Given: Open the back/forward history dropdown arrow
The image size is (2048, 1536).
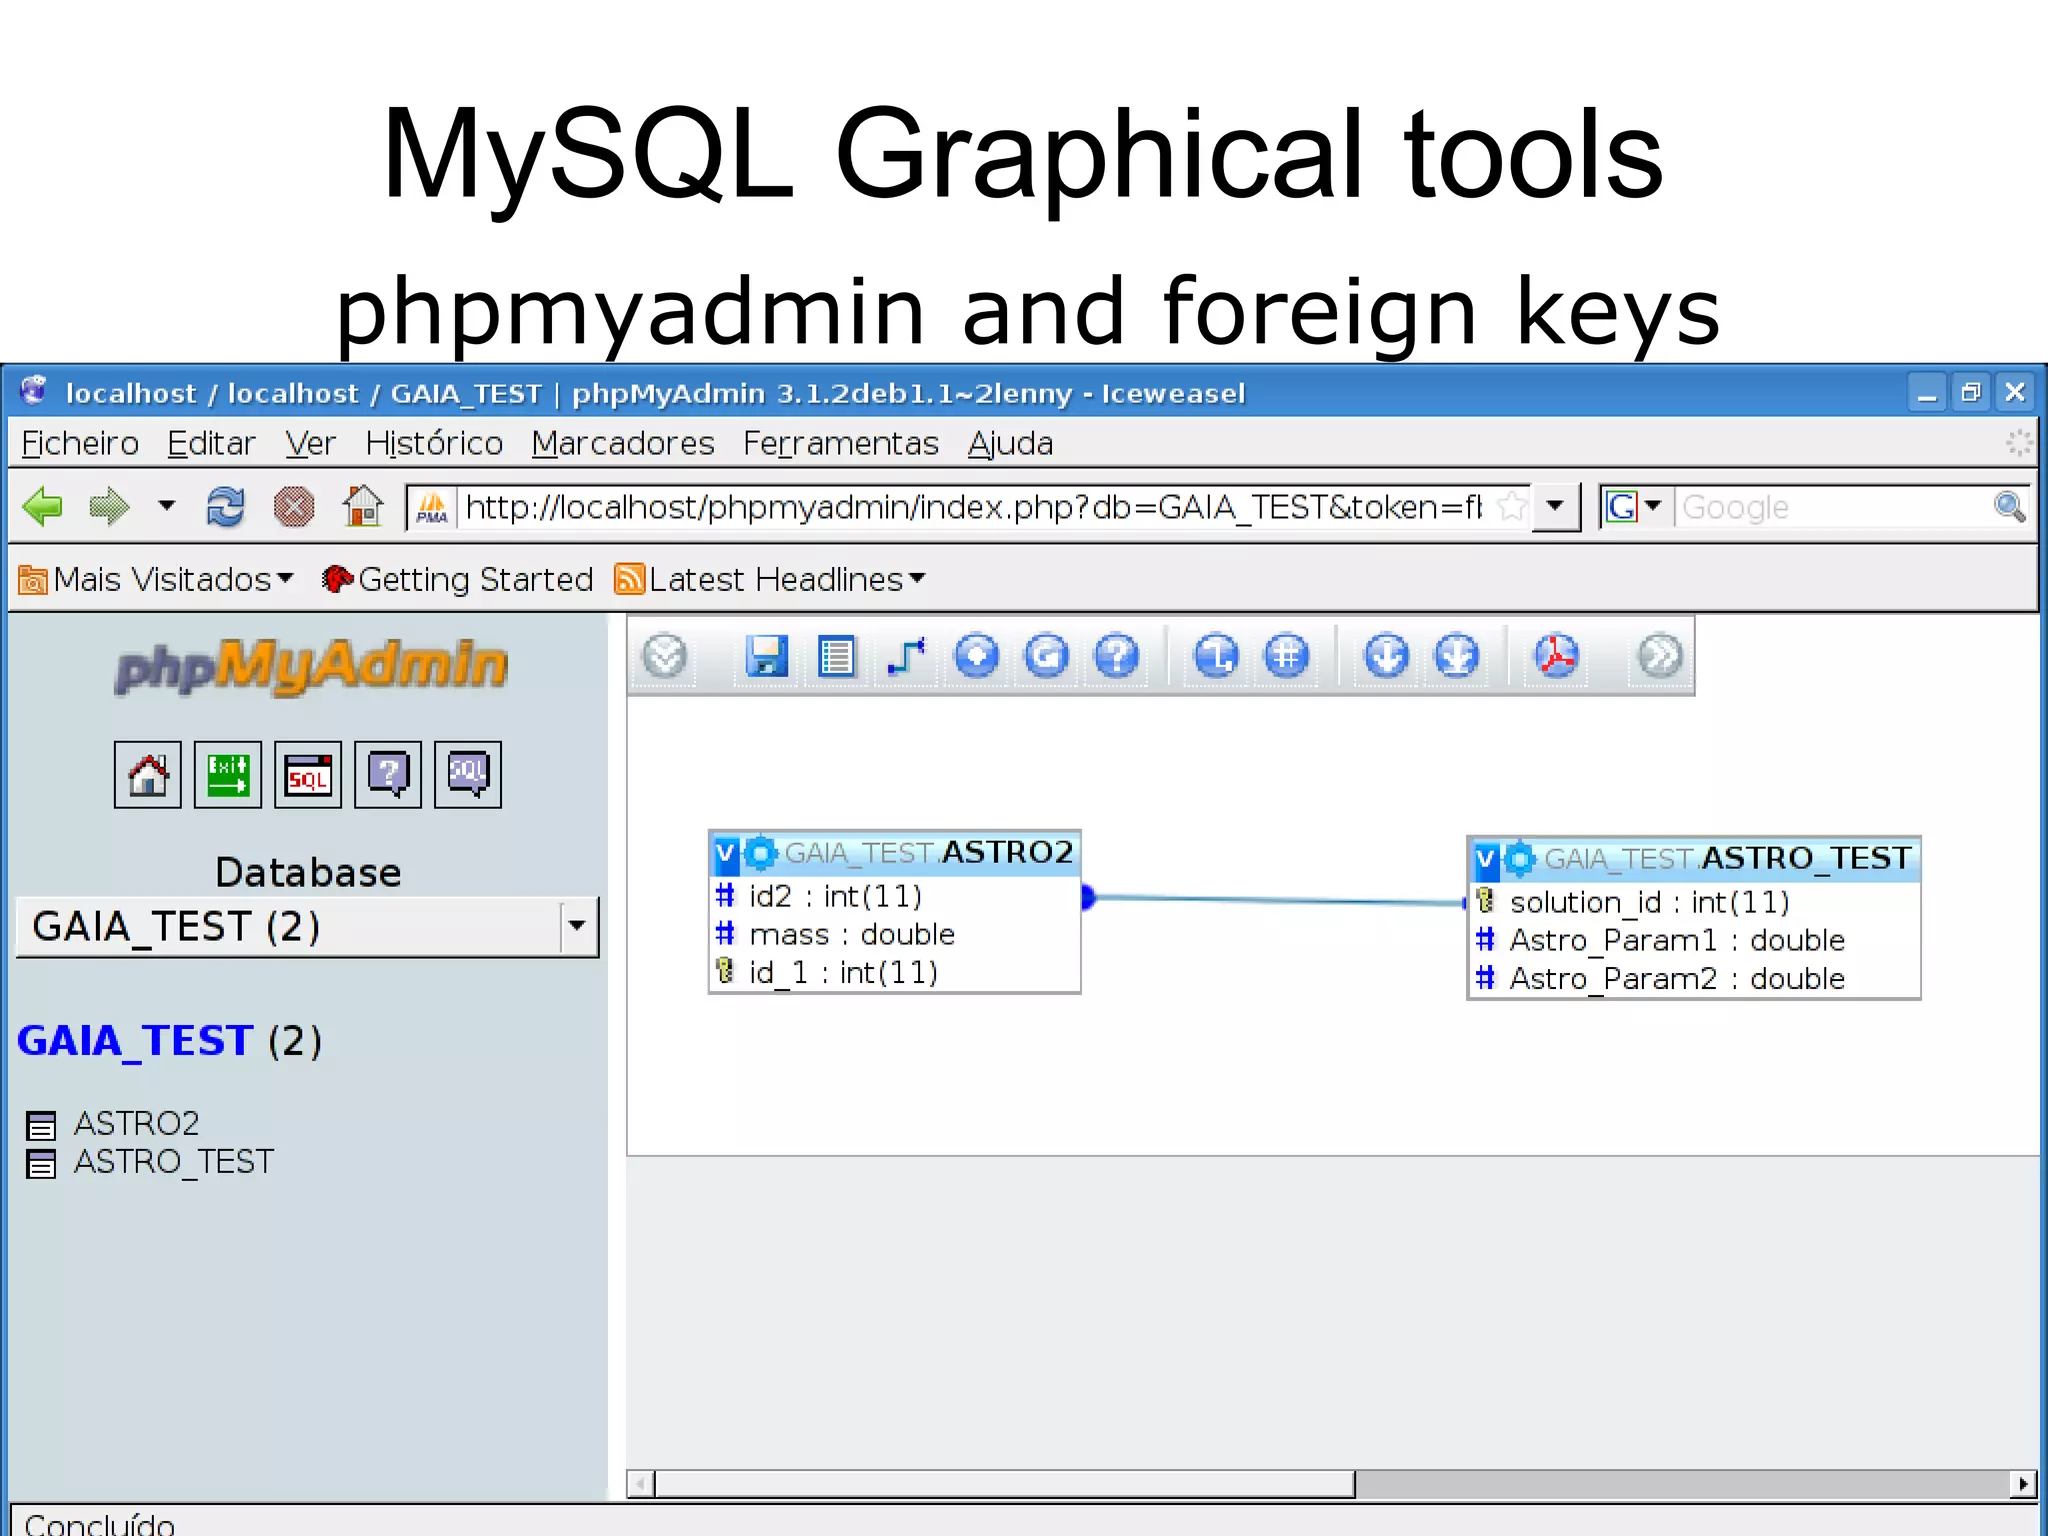Looking at the screenshot, I should click(167, 506).
